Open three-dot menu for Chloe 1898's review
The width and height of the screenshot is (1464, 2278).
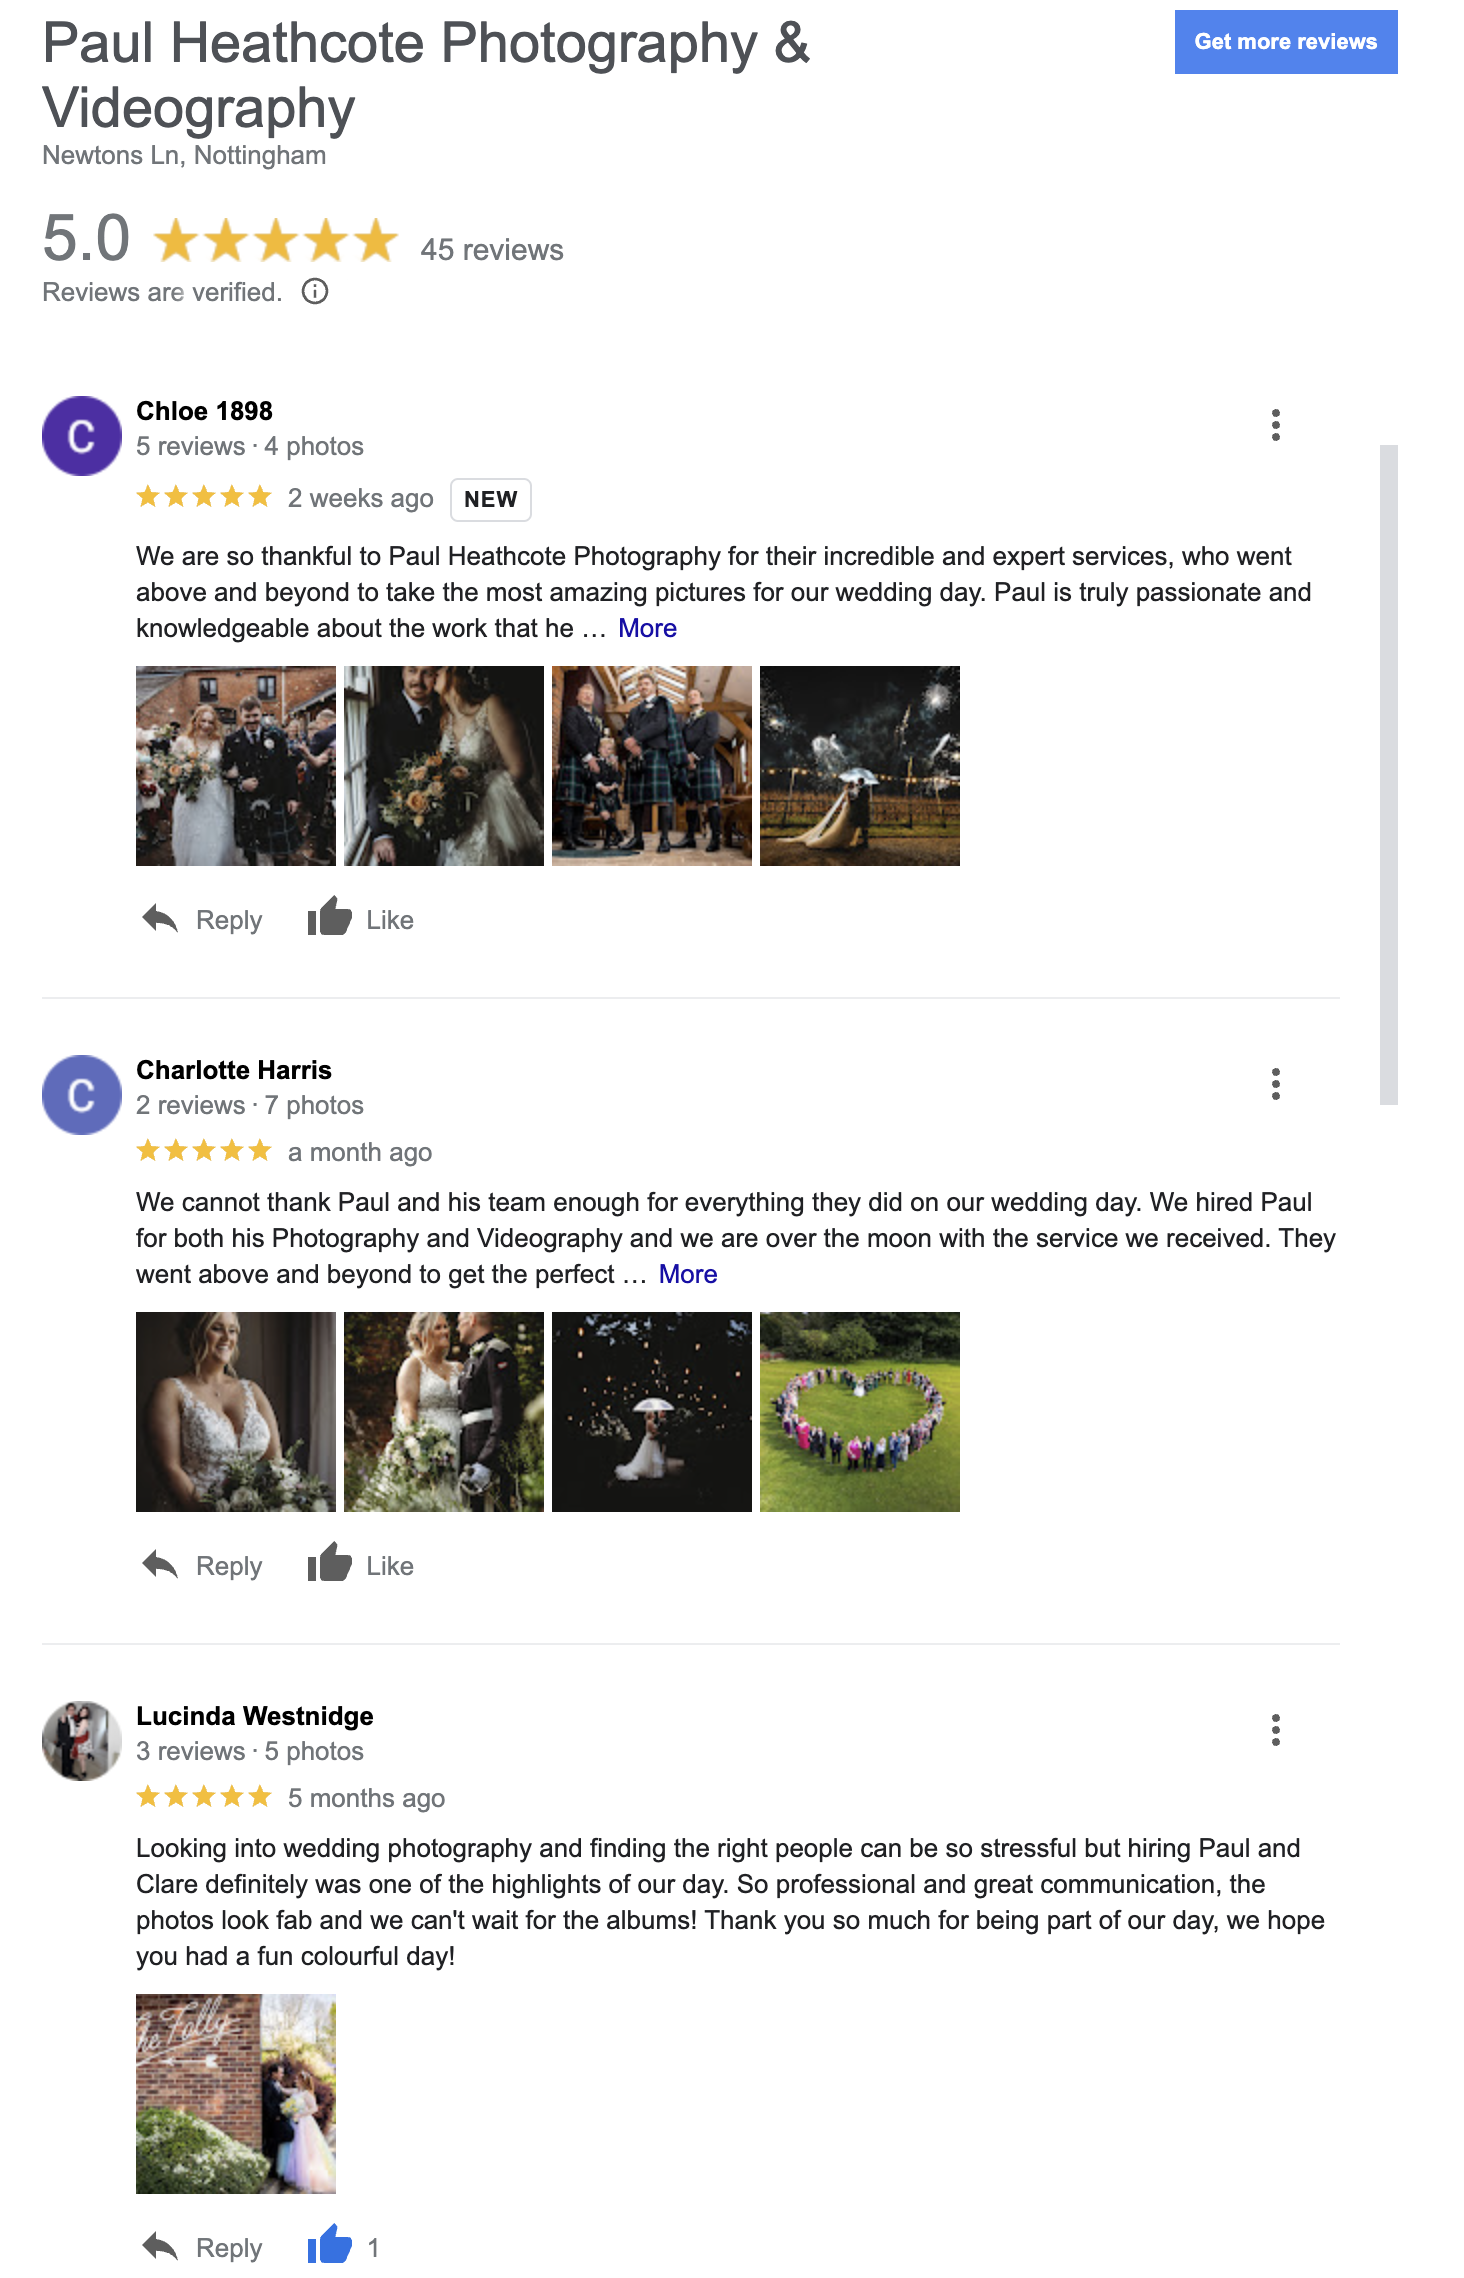(x=1275, y=425)
